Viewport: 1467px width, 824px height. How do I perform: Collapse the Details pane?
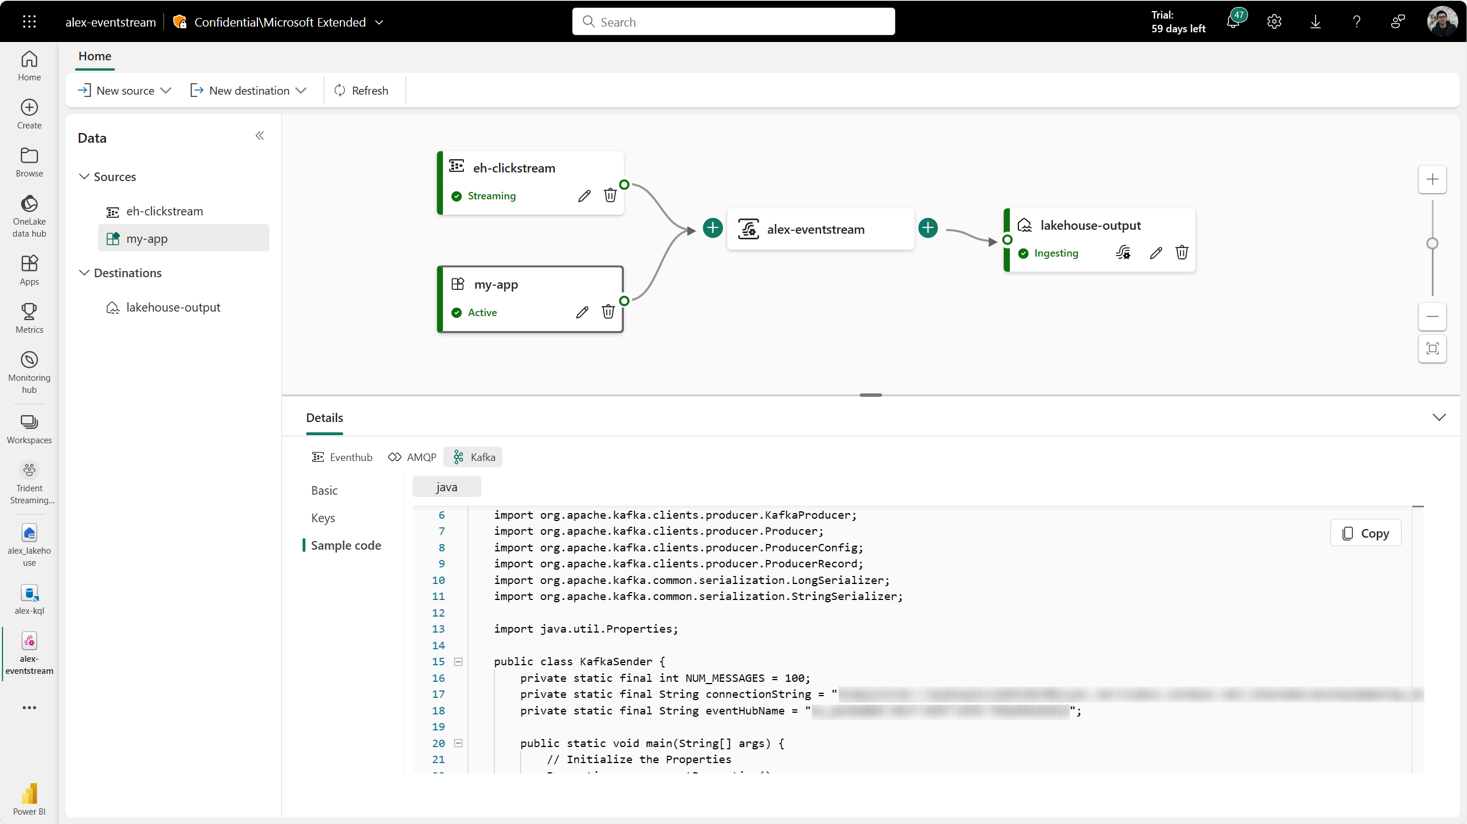[x=1439, y=418]
